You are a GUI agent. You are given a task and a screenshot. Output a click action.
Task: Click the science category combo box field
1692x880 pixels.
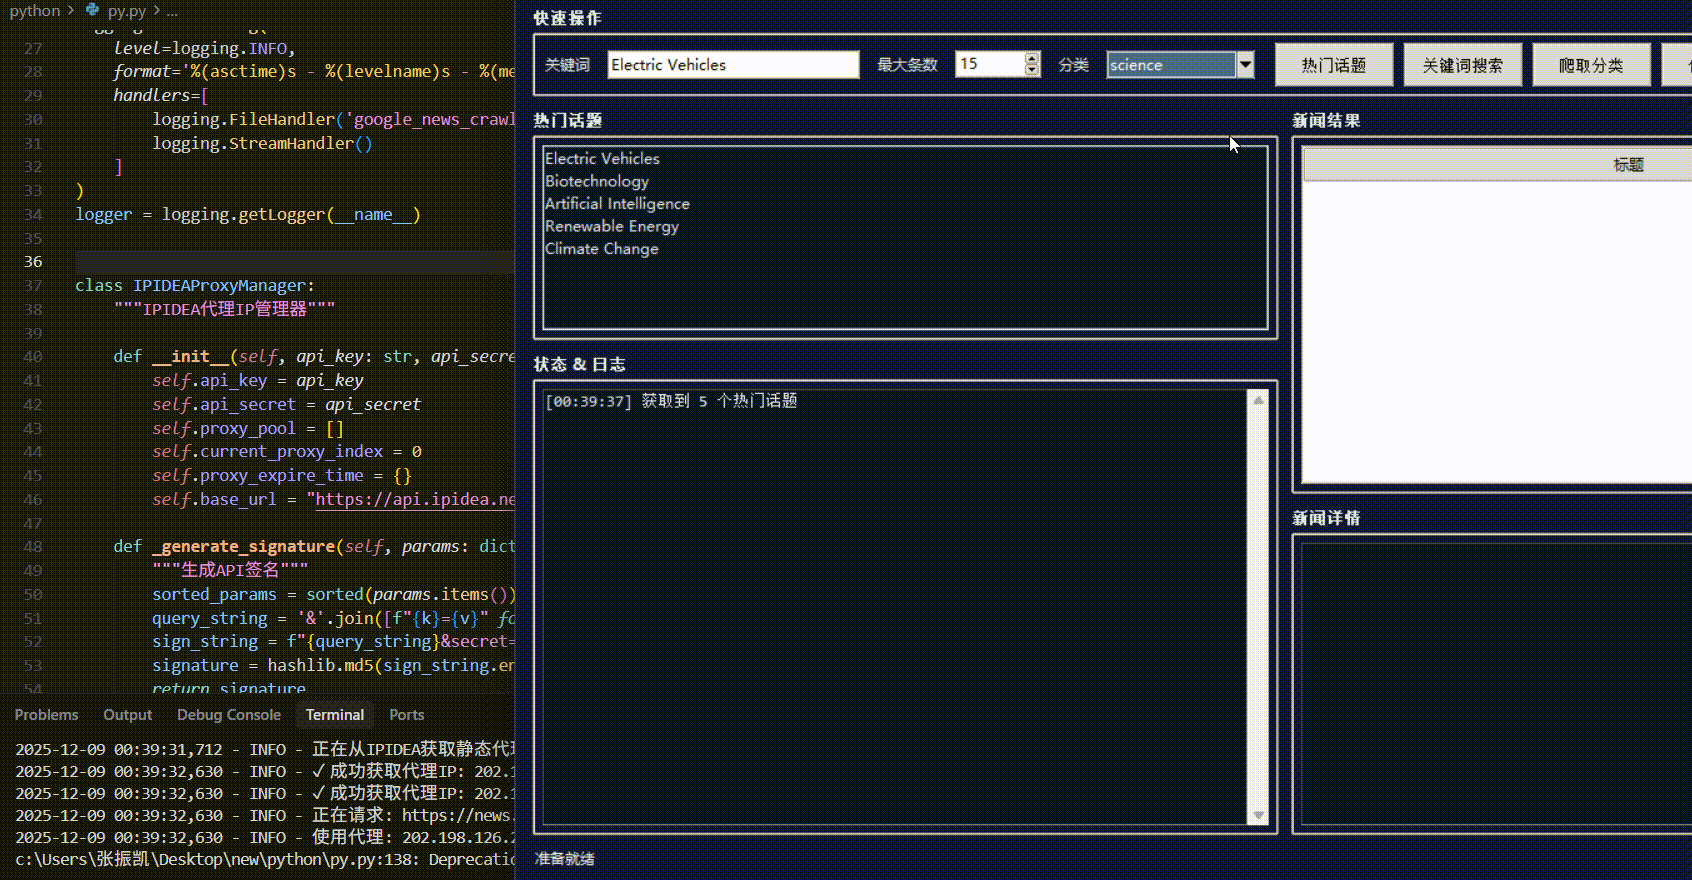[1170, 65]
